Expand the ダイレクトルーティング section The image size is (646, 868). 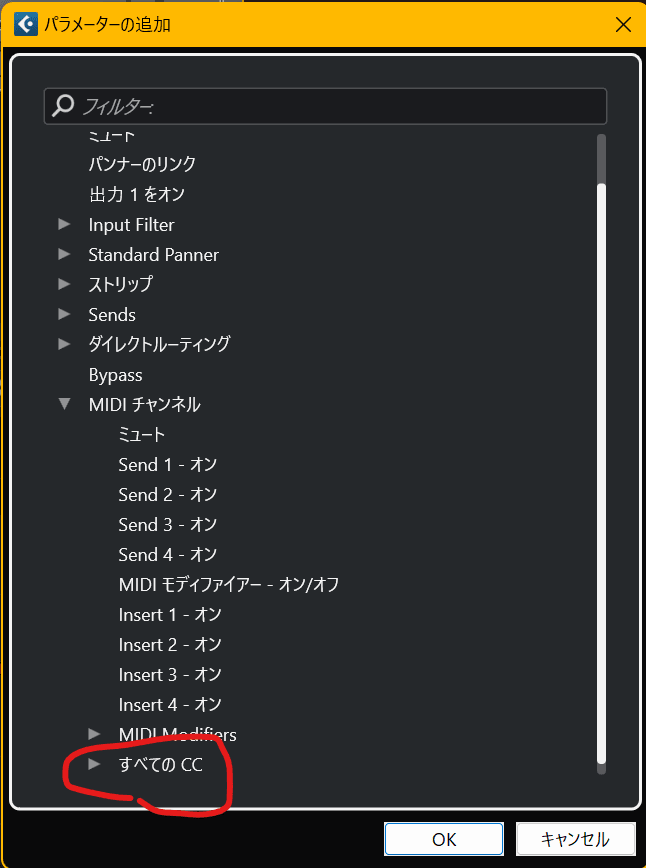pyautogui.click(x=65, y=344)
